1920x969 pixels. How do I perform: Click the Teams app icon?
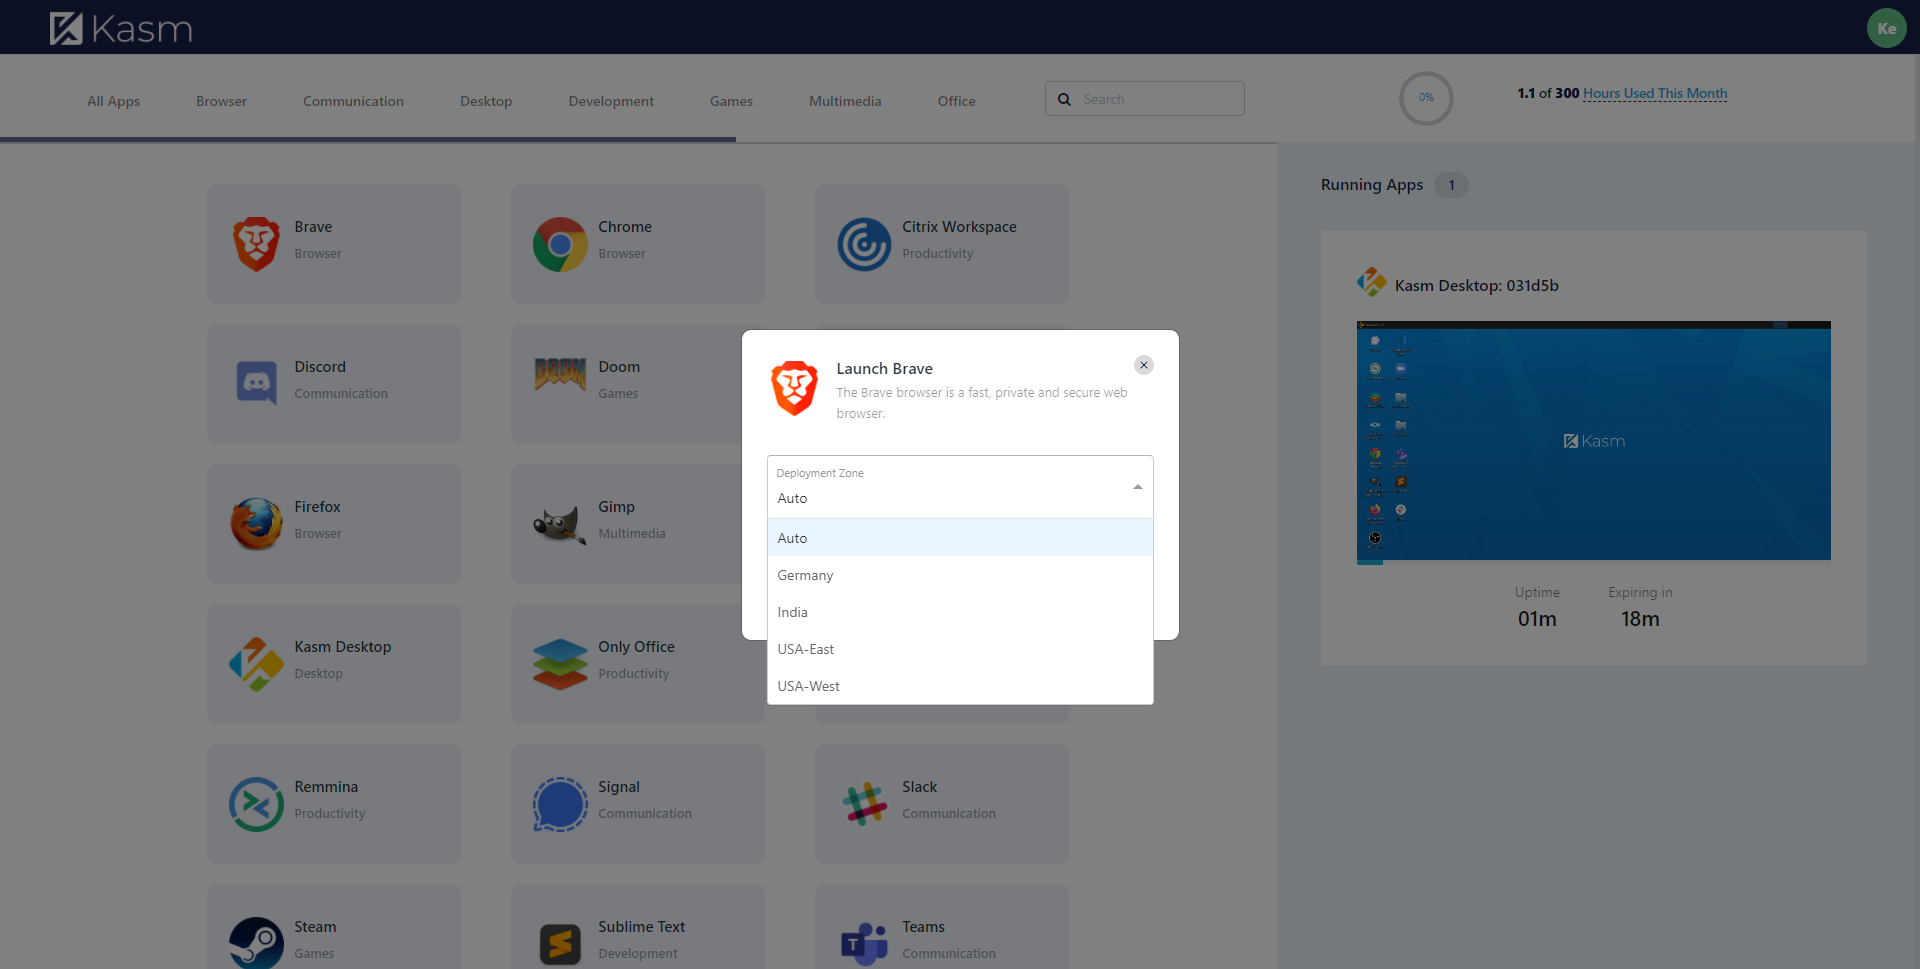point(864,943)
